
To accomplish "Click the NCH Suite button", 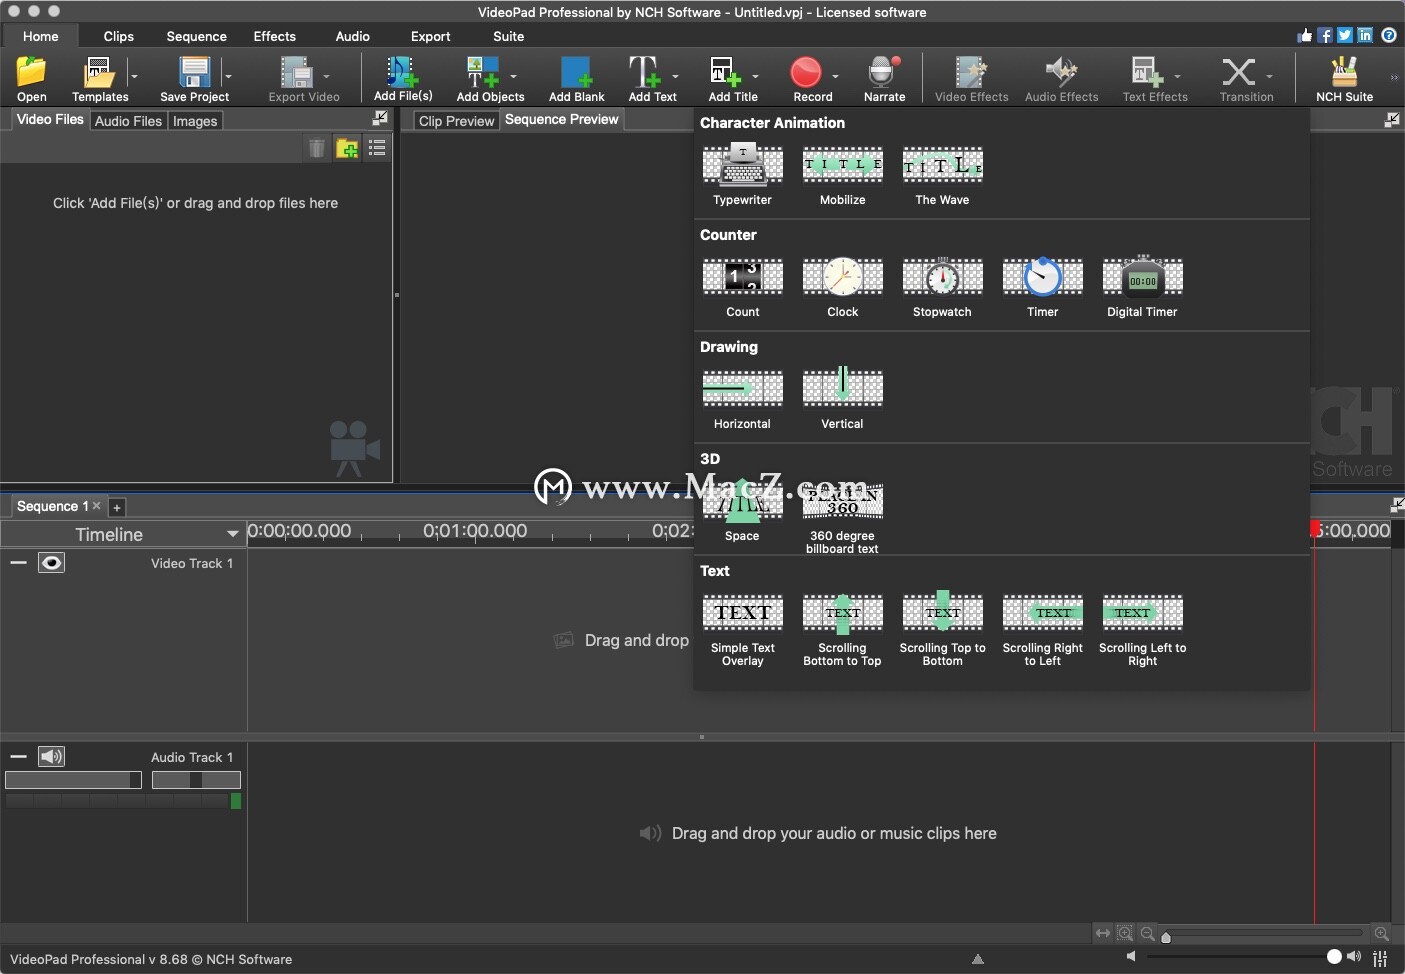I will 1342,78.
